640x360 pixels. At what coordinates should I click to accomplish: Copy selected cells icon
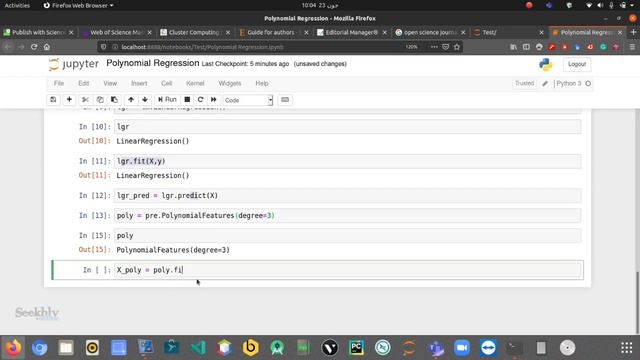pyautogui.click(x=100, y=100)
